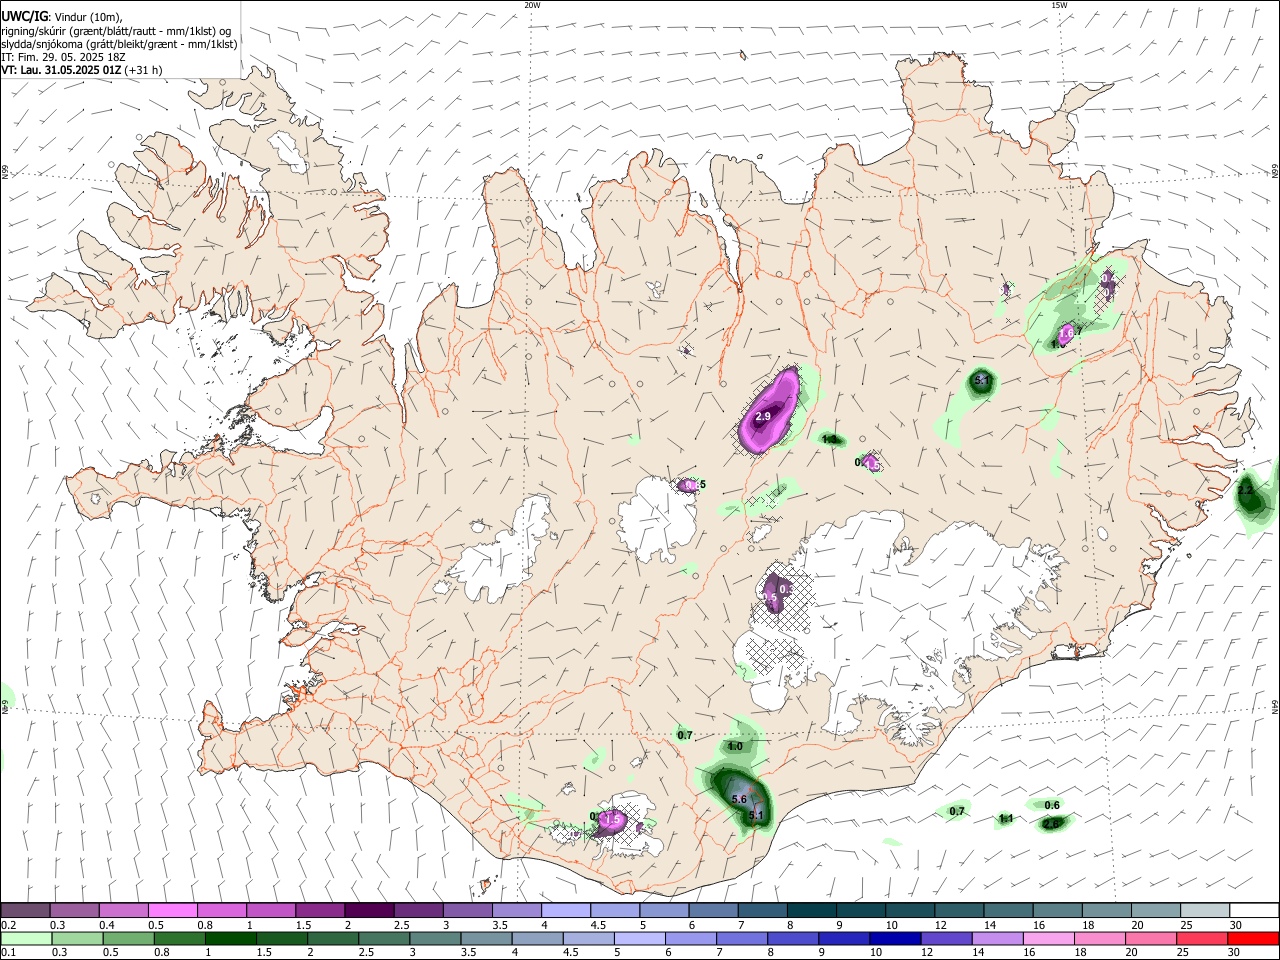The height and width of the screenshot is (960, 1280).
Task: Click the 0.2–0.3 swatch in the upper legend row
Action: point(26,911)
